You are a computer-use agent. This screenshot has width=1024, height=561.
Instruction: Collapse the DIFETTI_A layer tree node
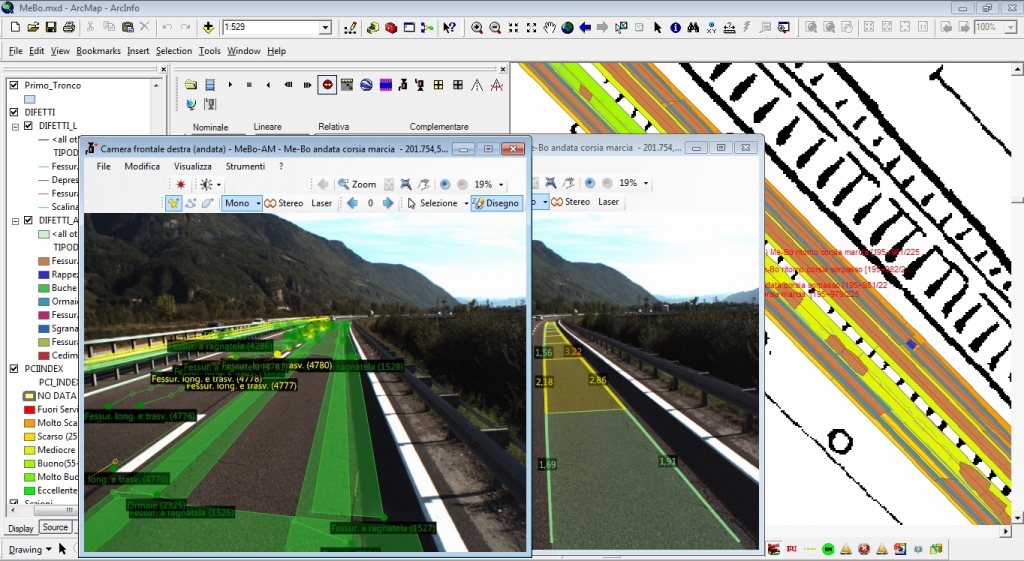[15, 221]
